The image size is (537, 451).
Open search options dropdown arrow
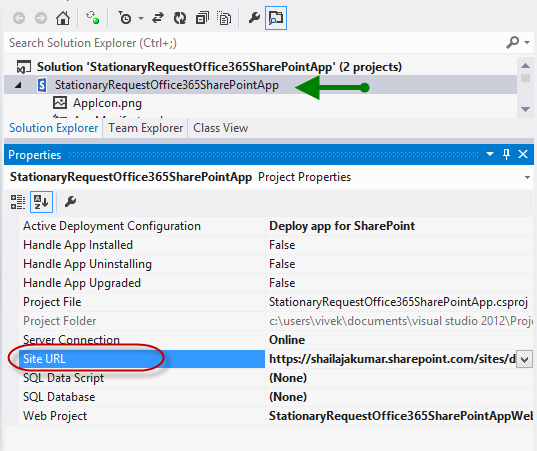coord(527,43)
